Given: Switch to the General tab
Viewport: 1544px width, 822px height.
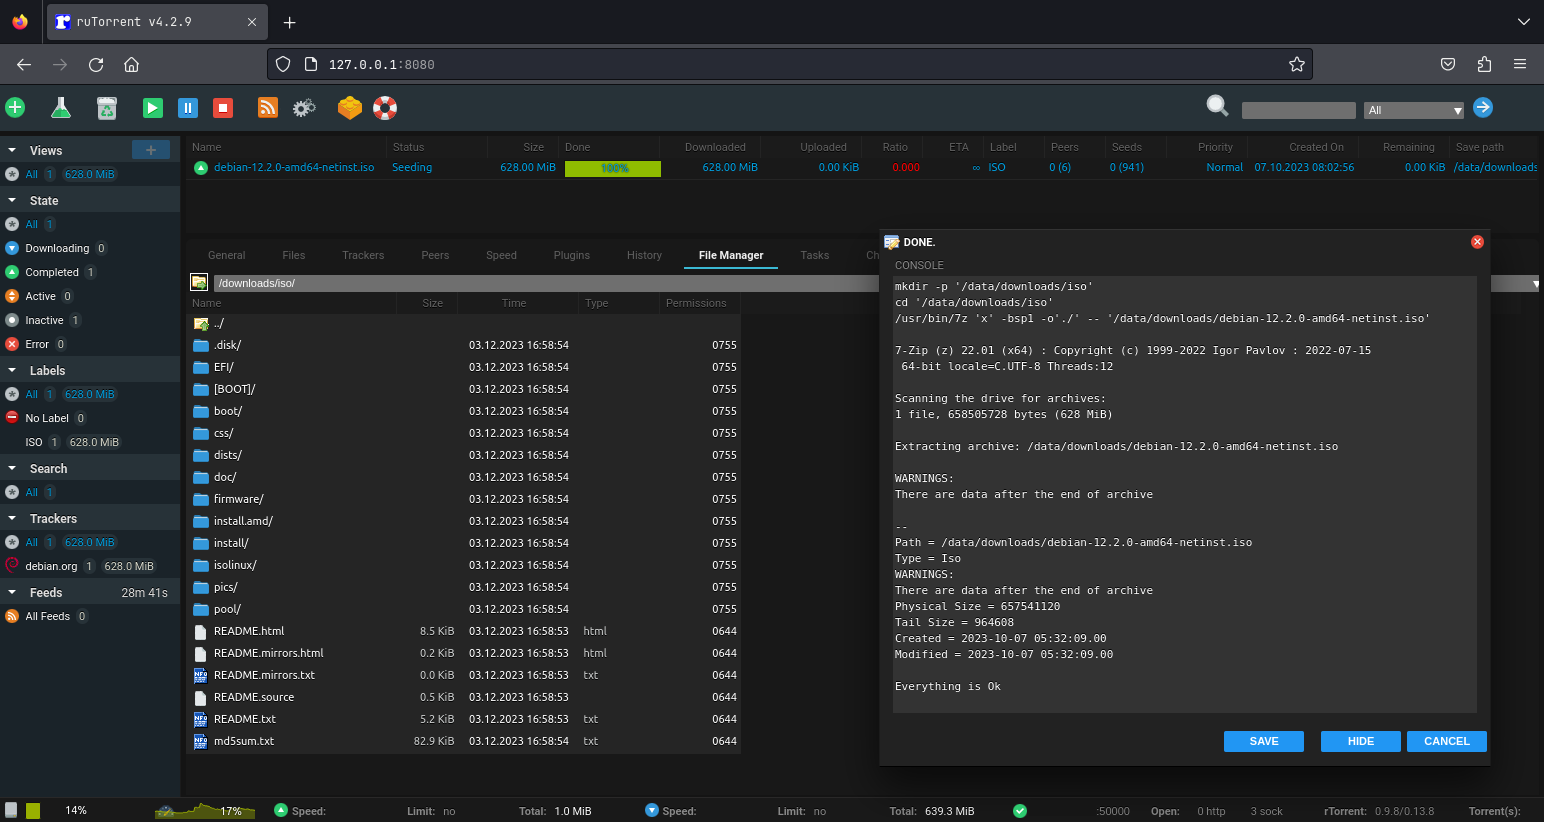Looking at the screenshot, I should pos(226,255).
